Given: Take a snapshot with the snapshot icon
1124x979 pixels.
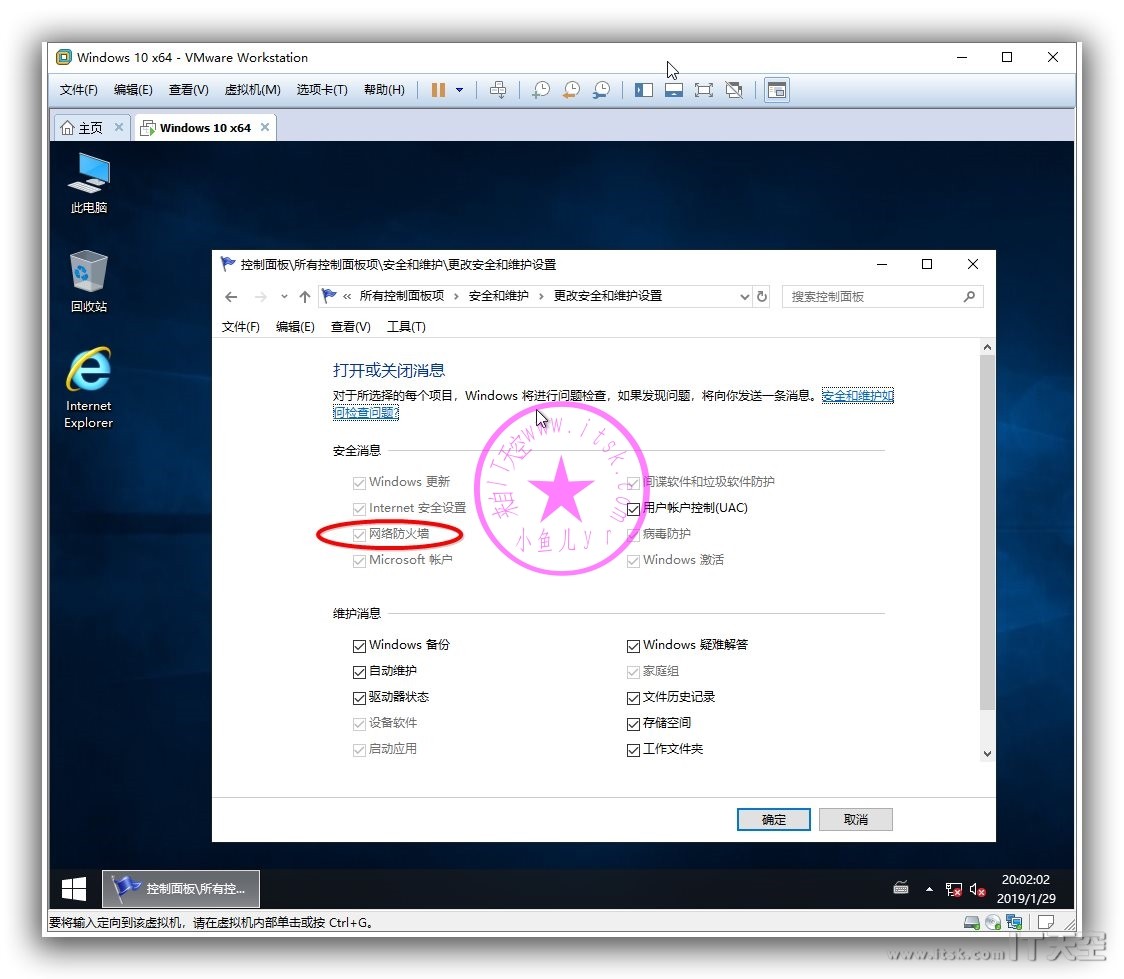Looking at the screenshot, I should click(540, 90).
